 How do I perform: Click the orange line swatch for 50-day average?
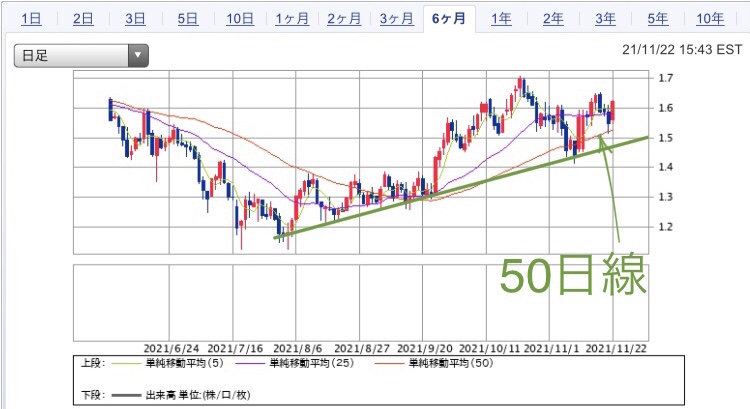click(x=389, y=364)
